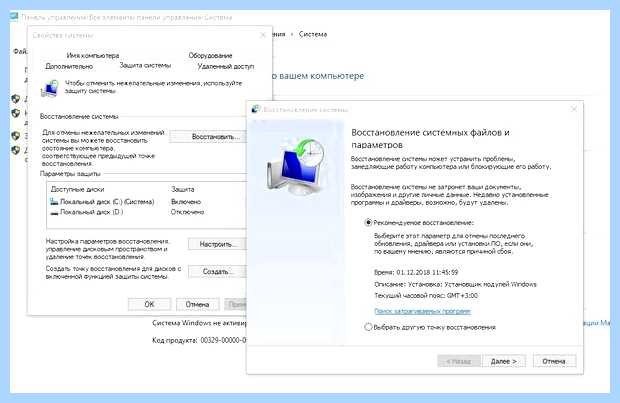Close the System Restore wizard window
Screen dimensions: 620x403
pos(574,109)
